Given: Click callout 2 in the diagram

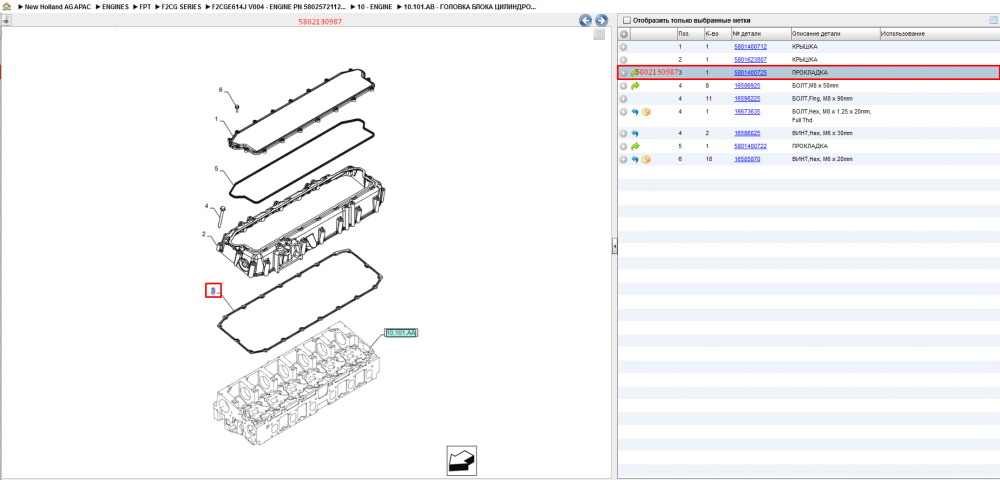Looking at the screenshot, I should coord(204,235).
